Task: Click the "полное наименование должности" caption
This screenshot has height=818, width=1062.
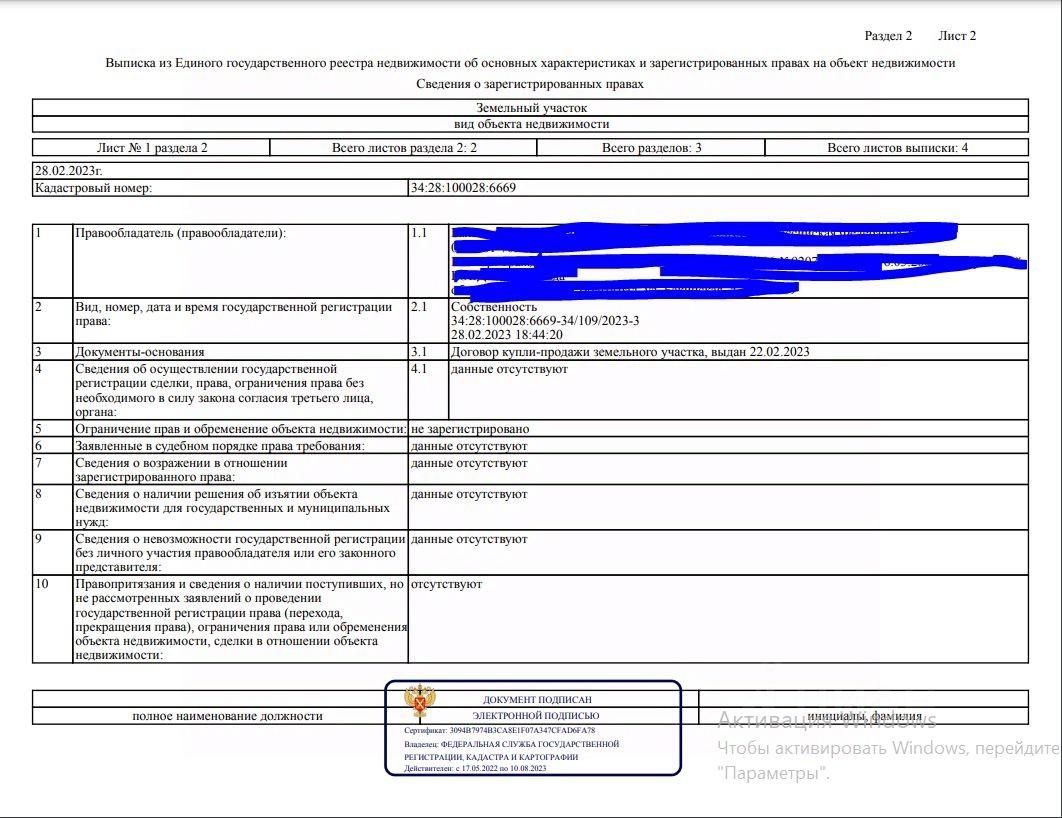Action: coord(228,716)
